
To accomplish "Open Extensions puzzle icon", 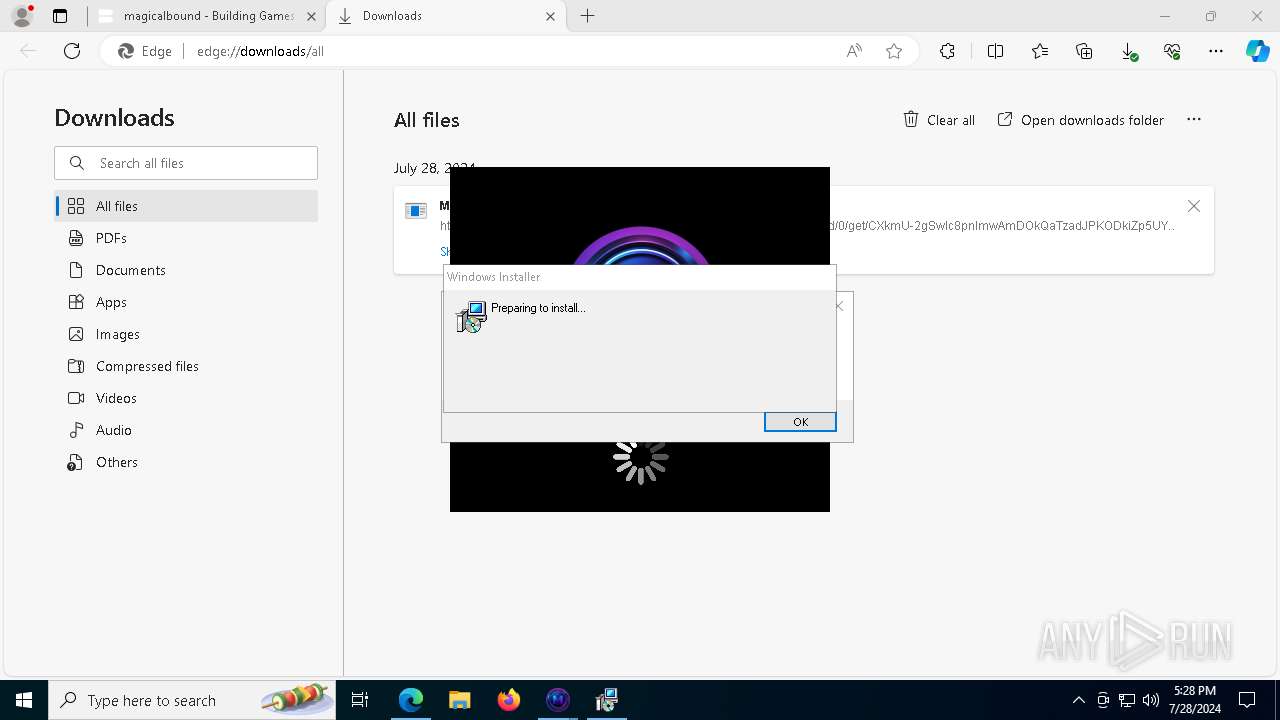I will pos(947,51).
